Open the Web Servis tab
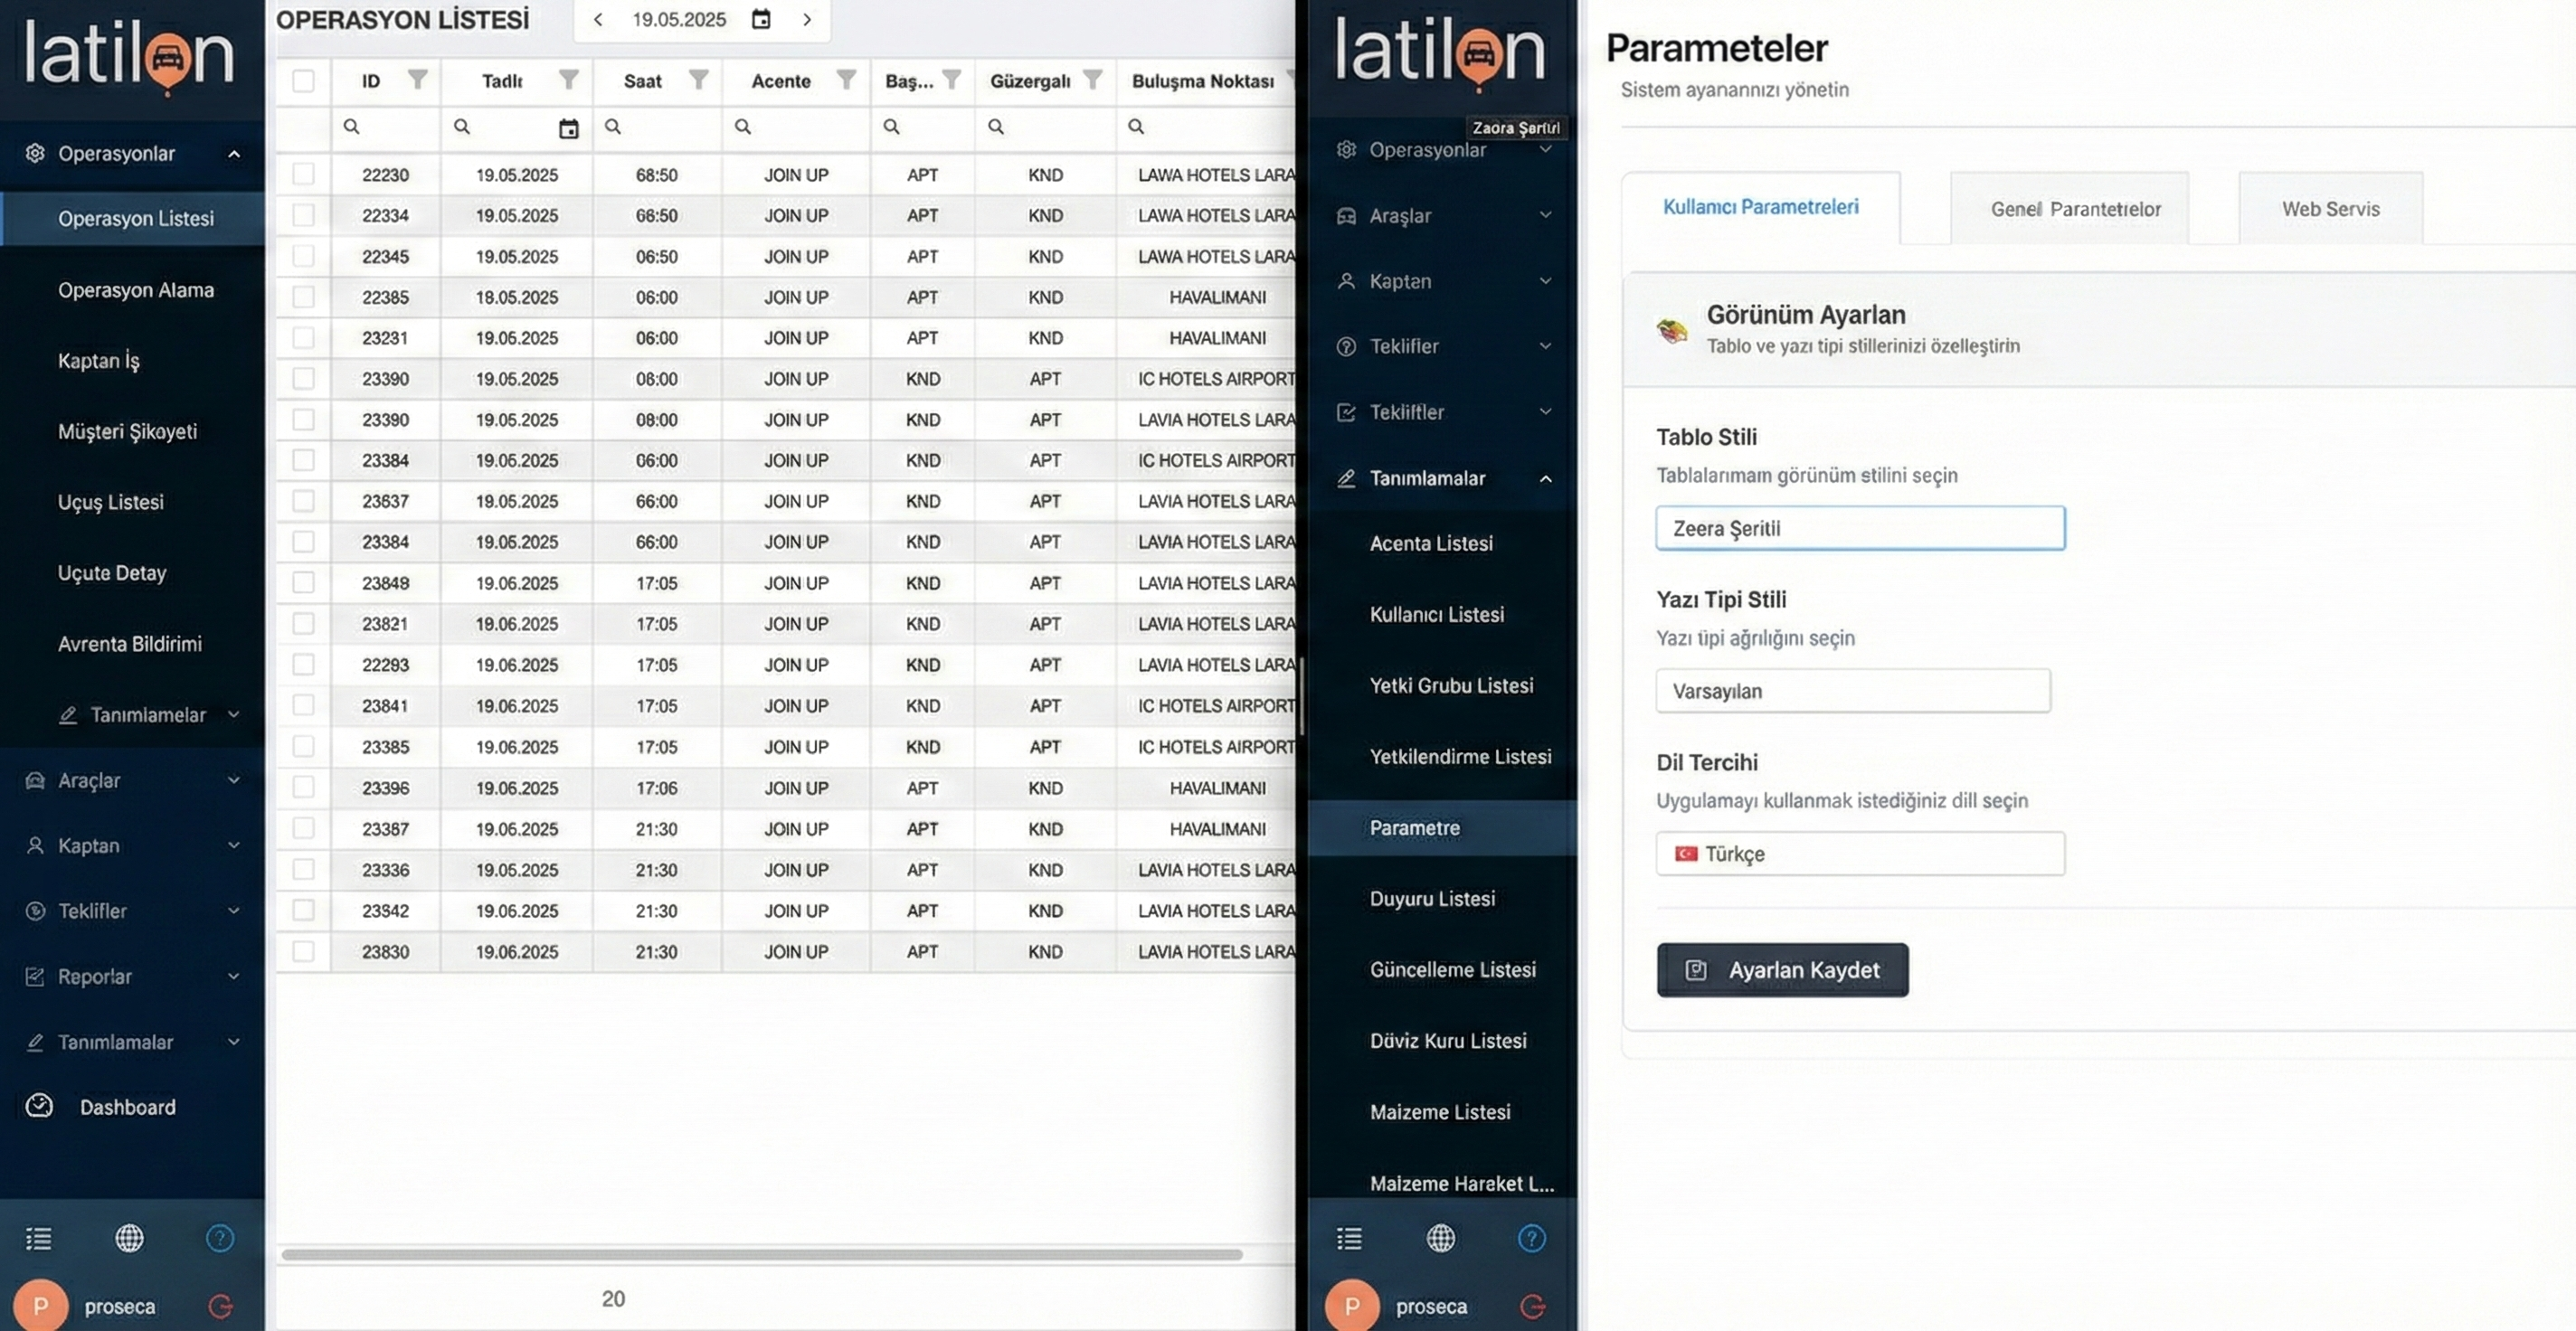This screenshot has height=1331, width=2576. (2330, 209)
